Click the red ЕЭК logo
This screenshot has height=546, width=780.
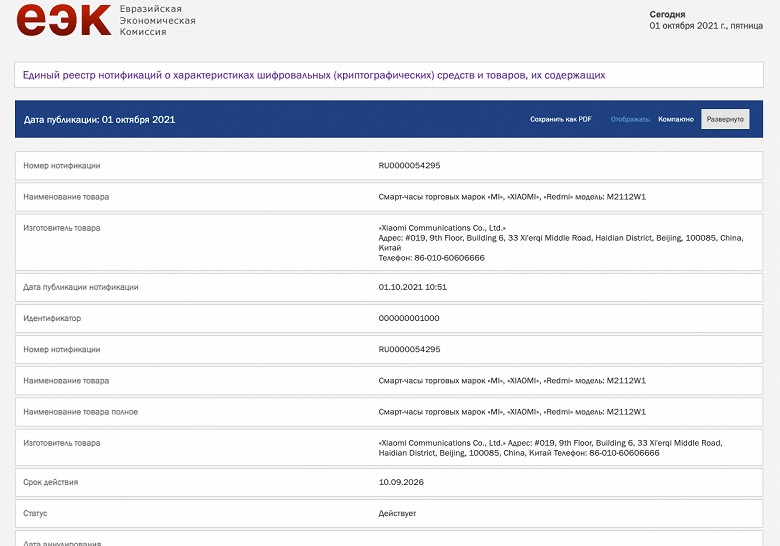coord(64,19)
